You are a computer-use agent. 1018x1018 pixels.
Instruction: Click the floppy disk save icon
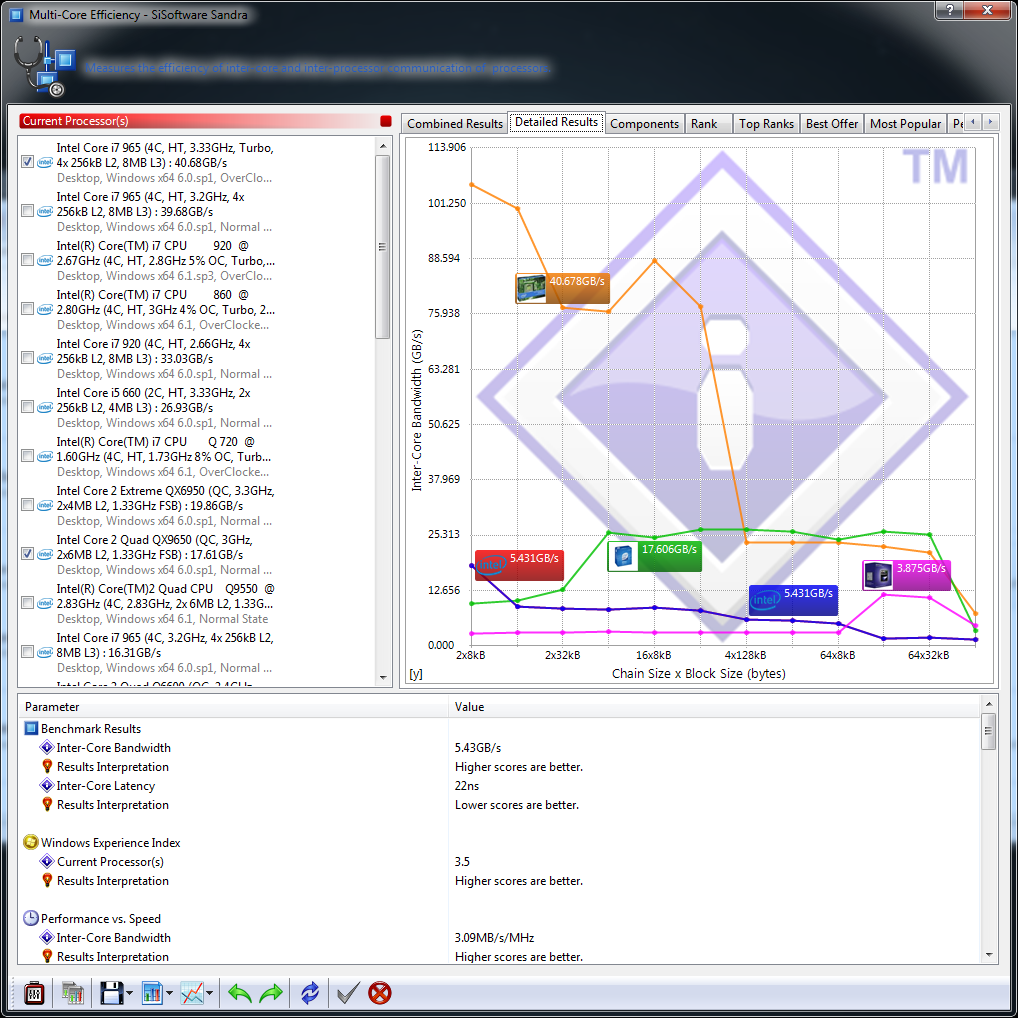point(111,993)
